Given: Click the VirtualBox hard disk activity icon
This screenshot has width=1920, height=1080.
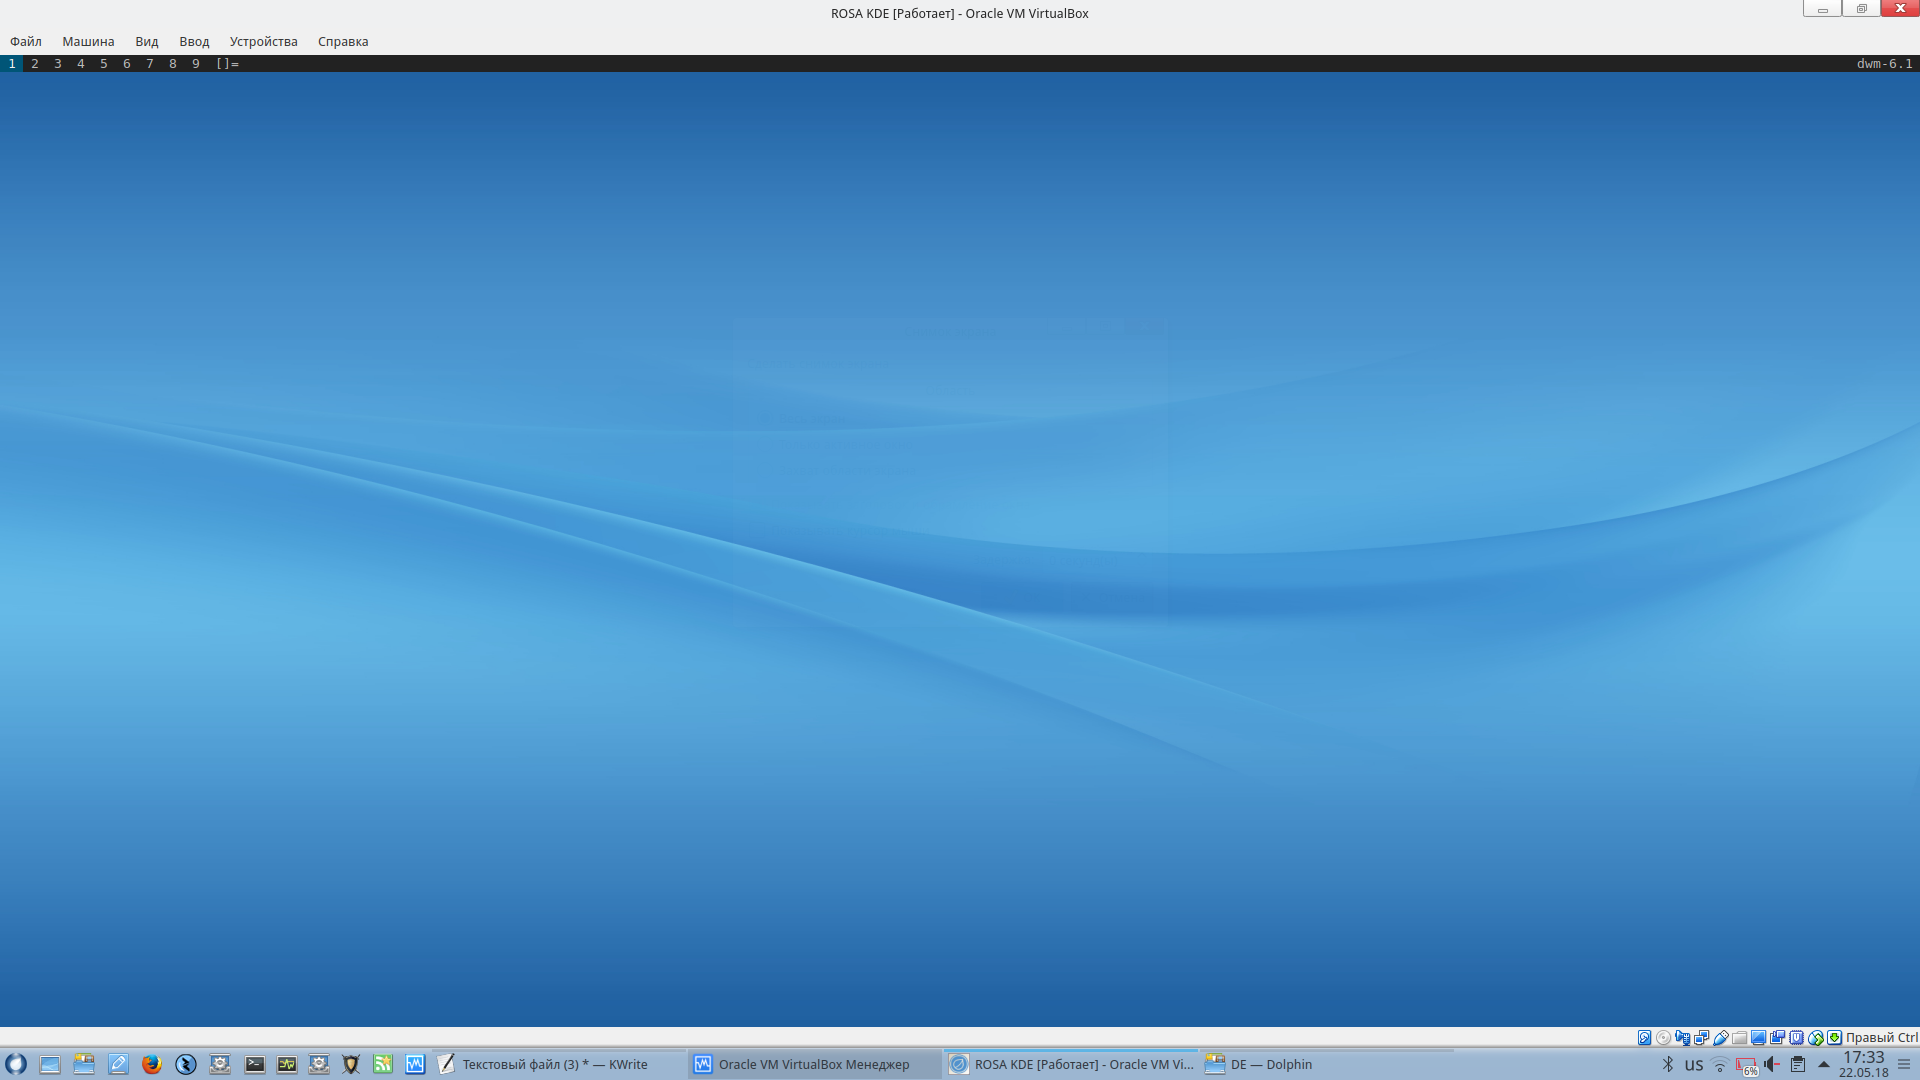Looking at the screenshot, I should pyautogui.click(x=1644, y=1038).
